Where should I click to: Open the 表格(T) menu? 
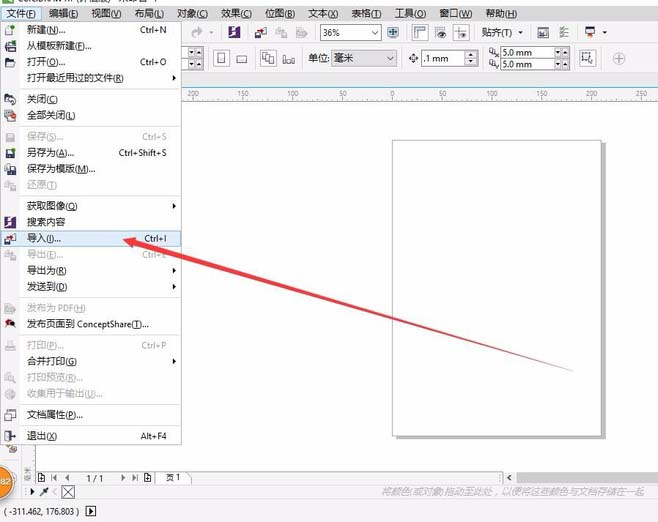366,14
